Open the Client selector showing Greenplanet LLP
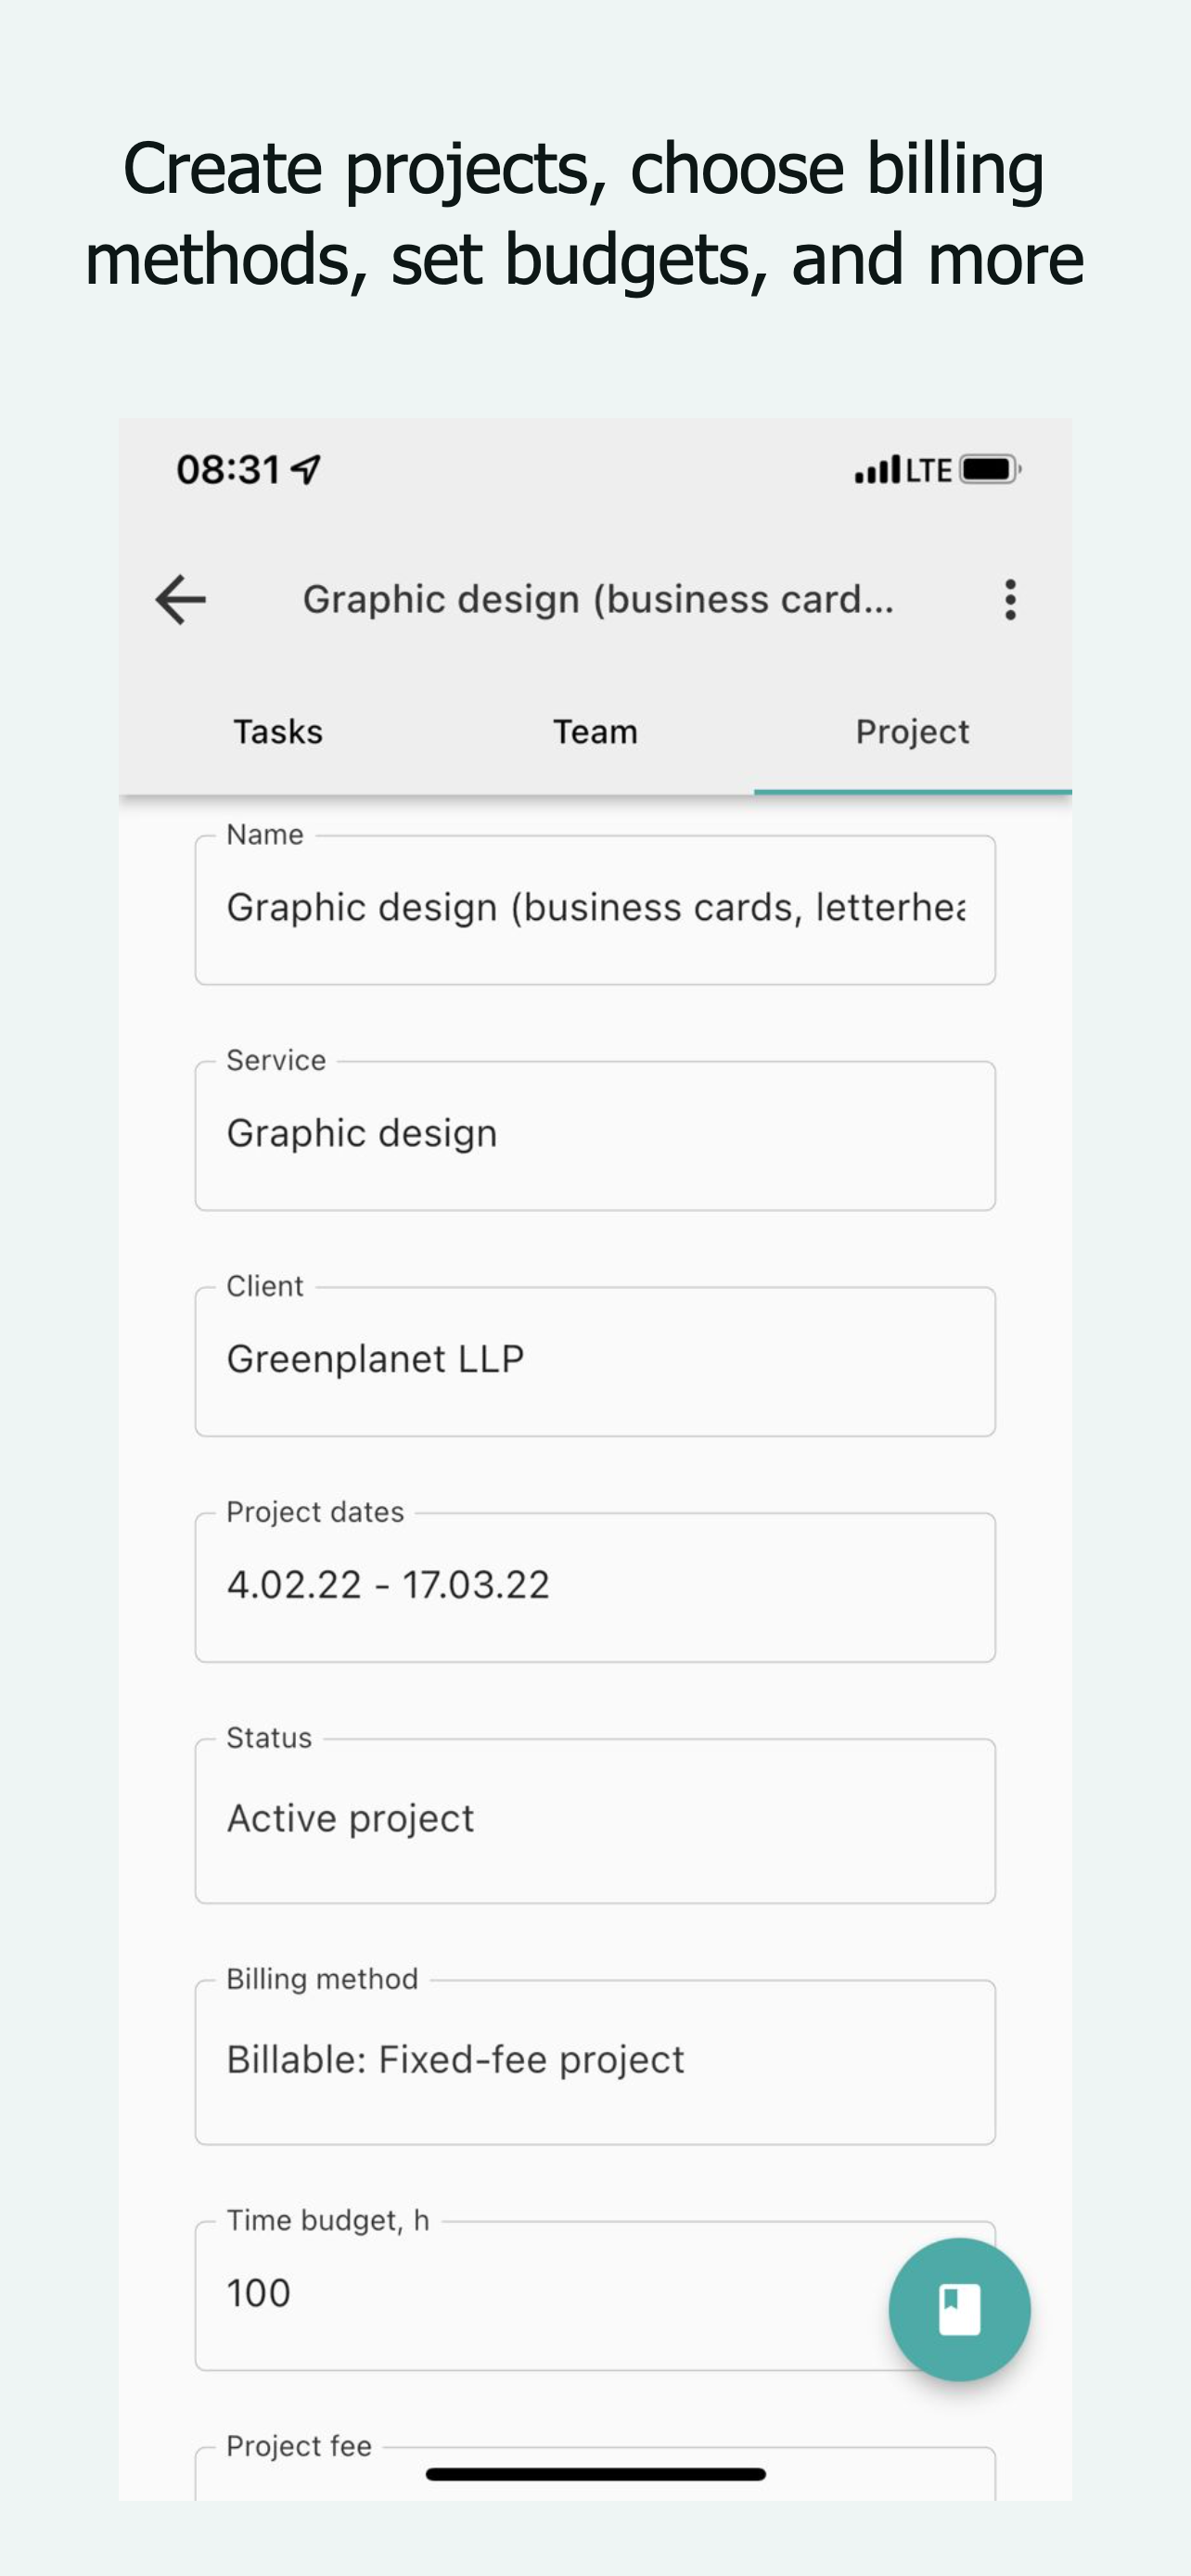Screen dimensions: 1191x2576 (x=595, y=1362)
